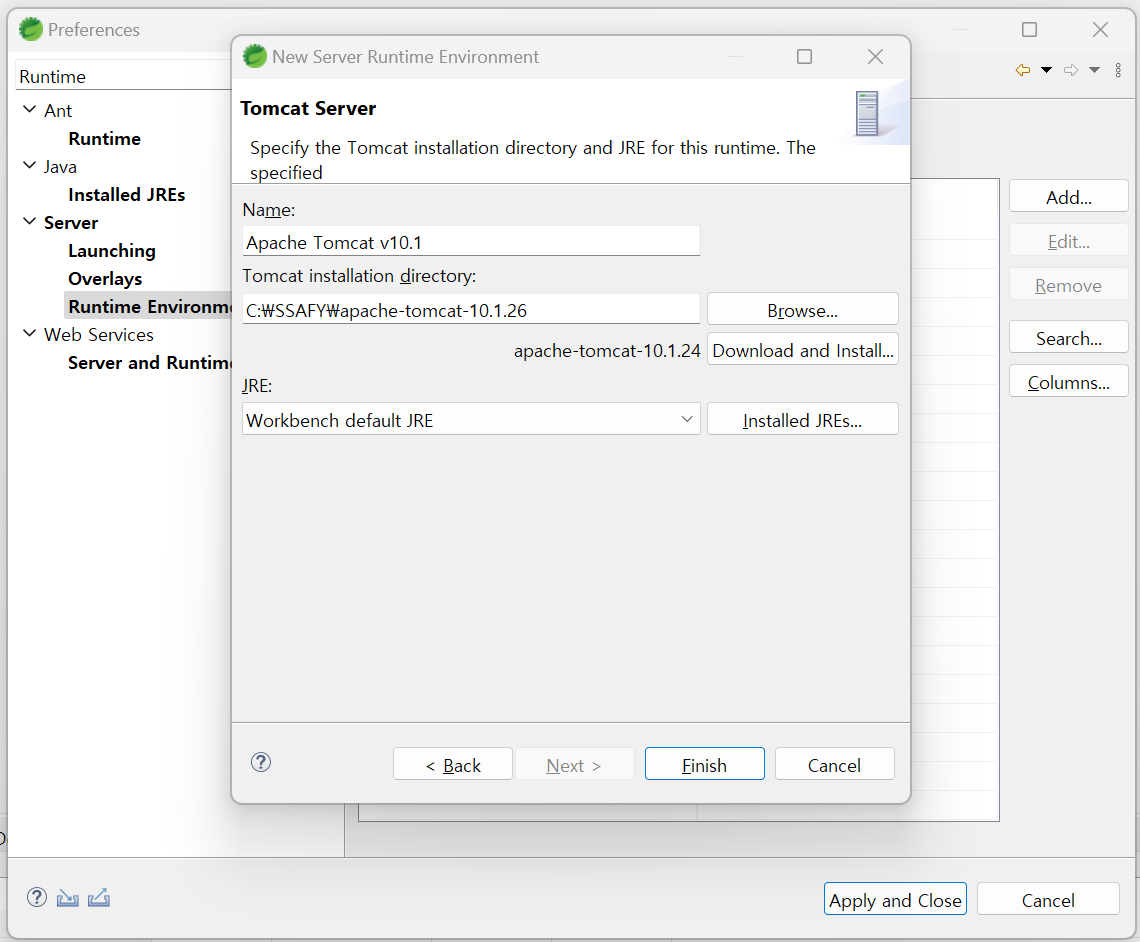1140x942 pixels.
Task: Click the help icon in New Server Runtime dialog
Action: (261, 762)
